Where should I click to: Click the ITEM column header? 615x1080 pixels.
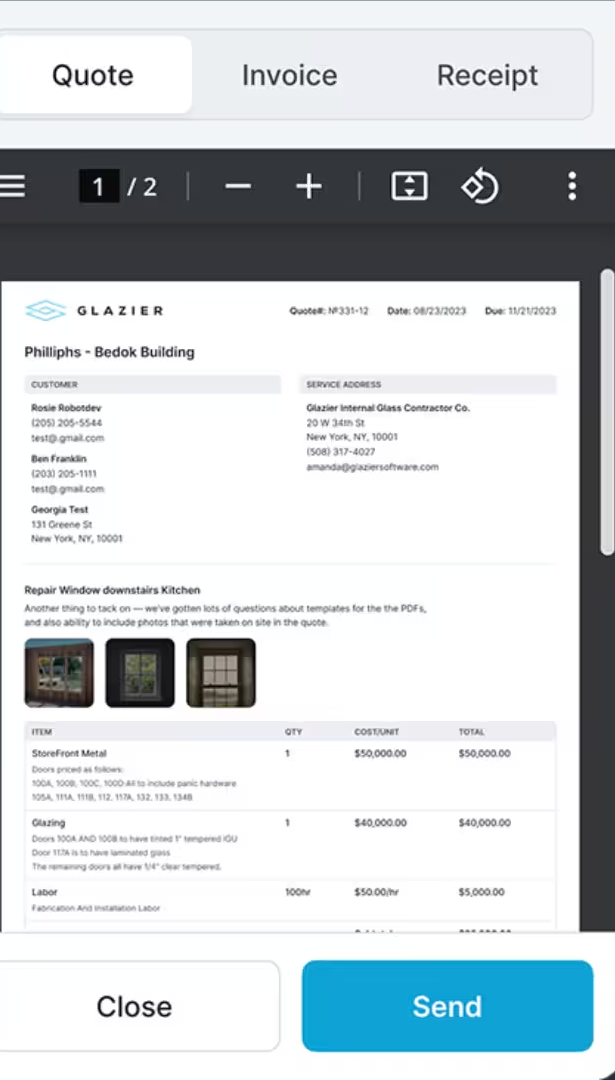[41, 731]
